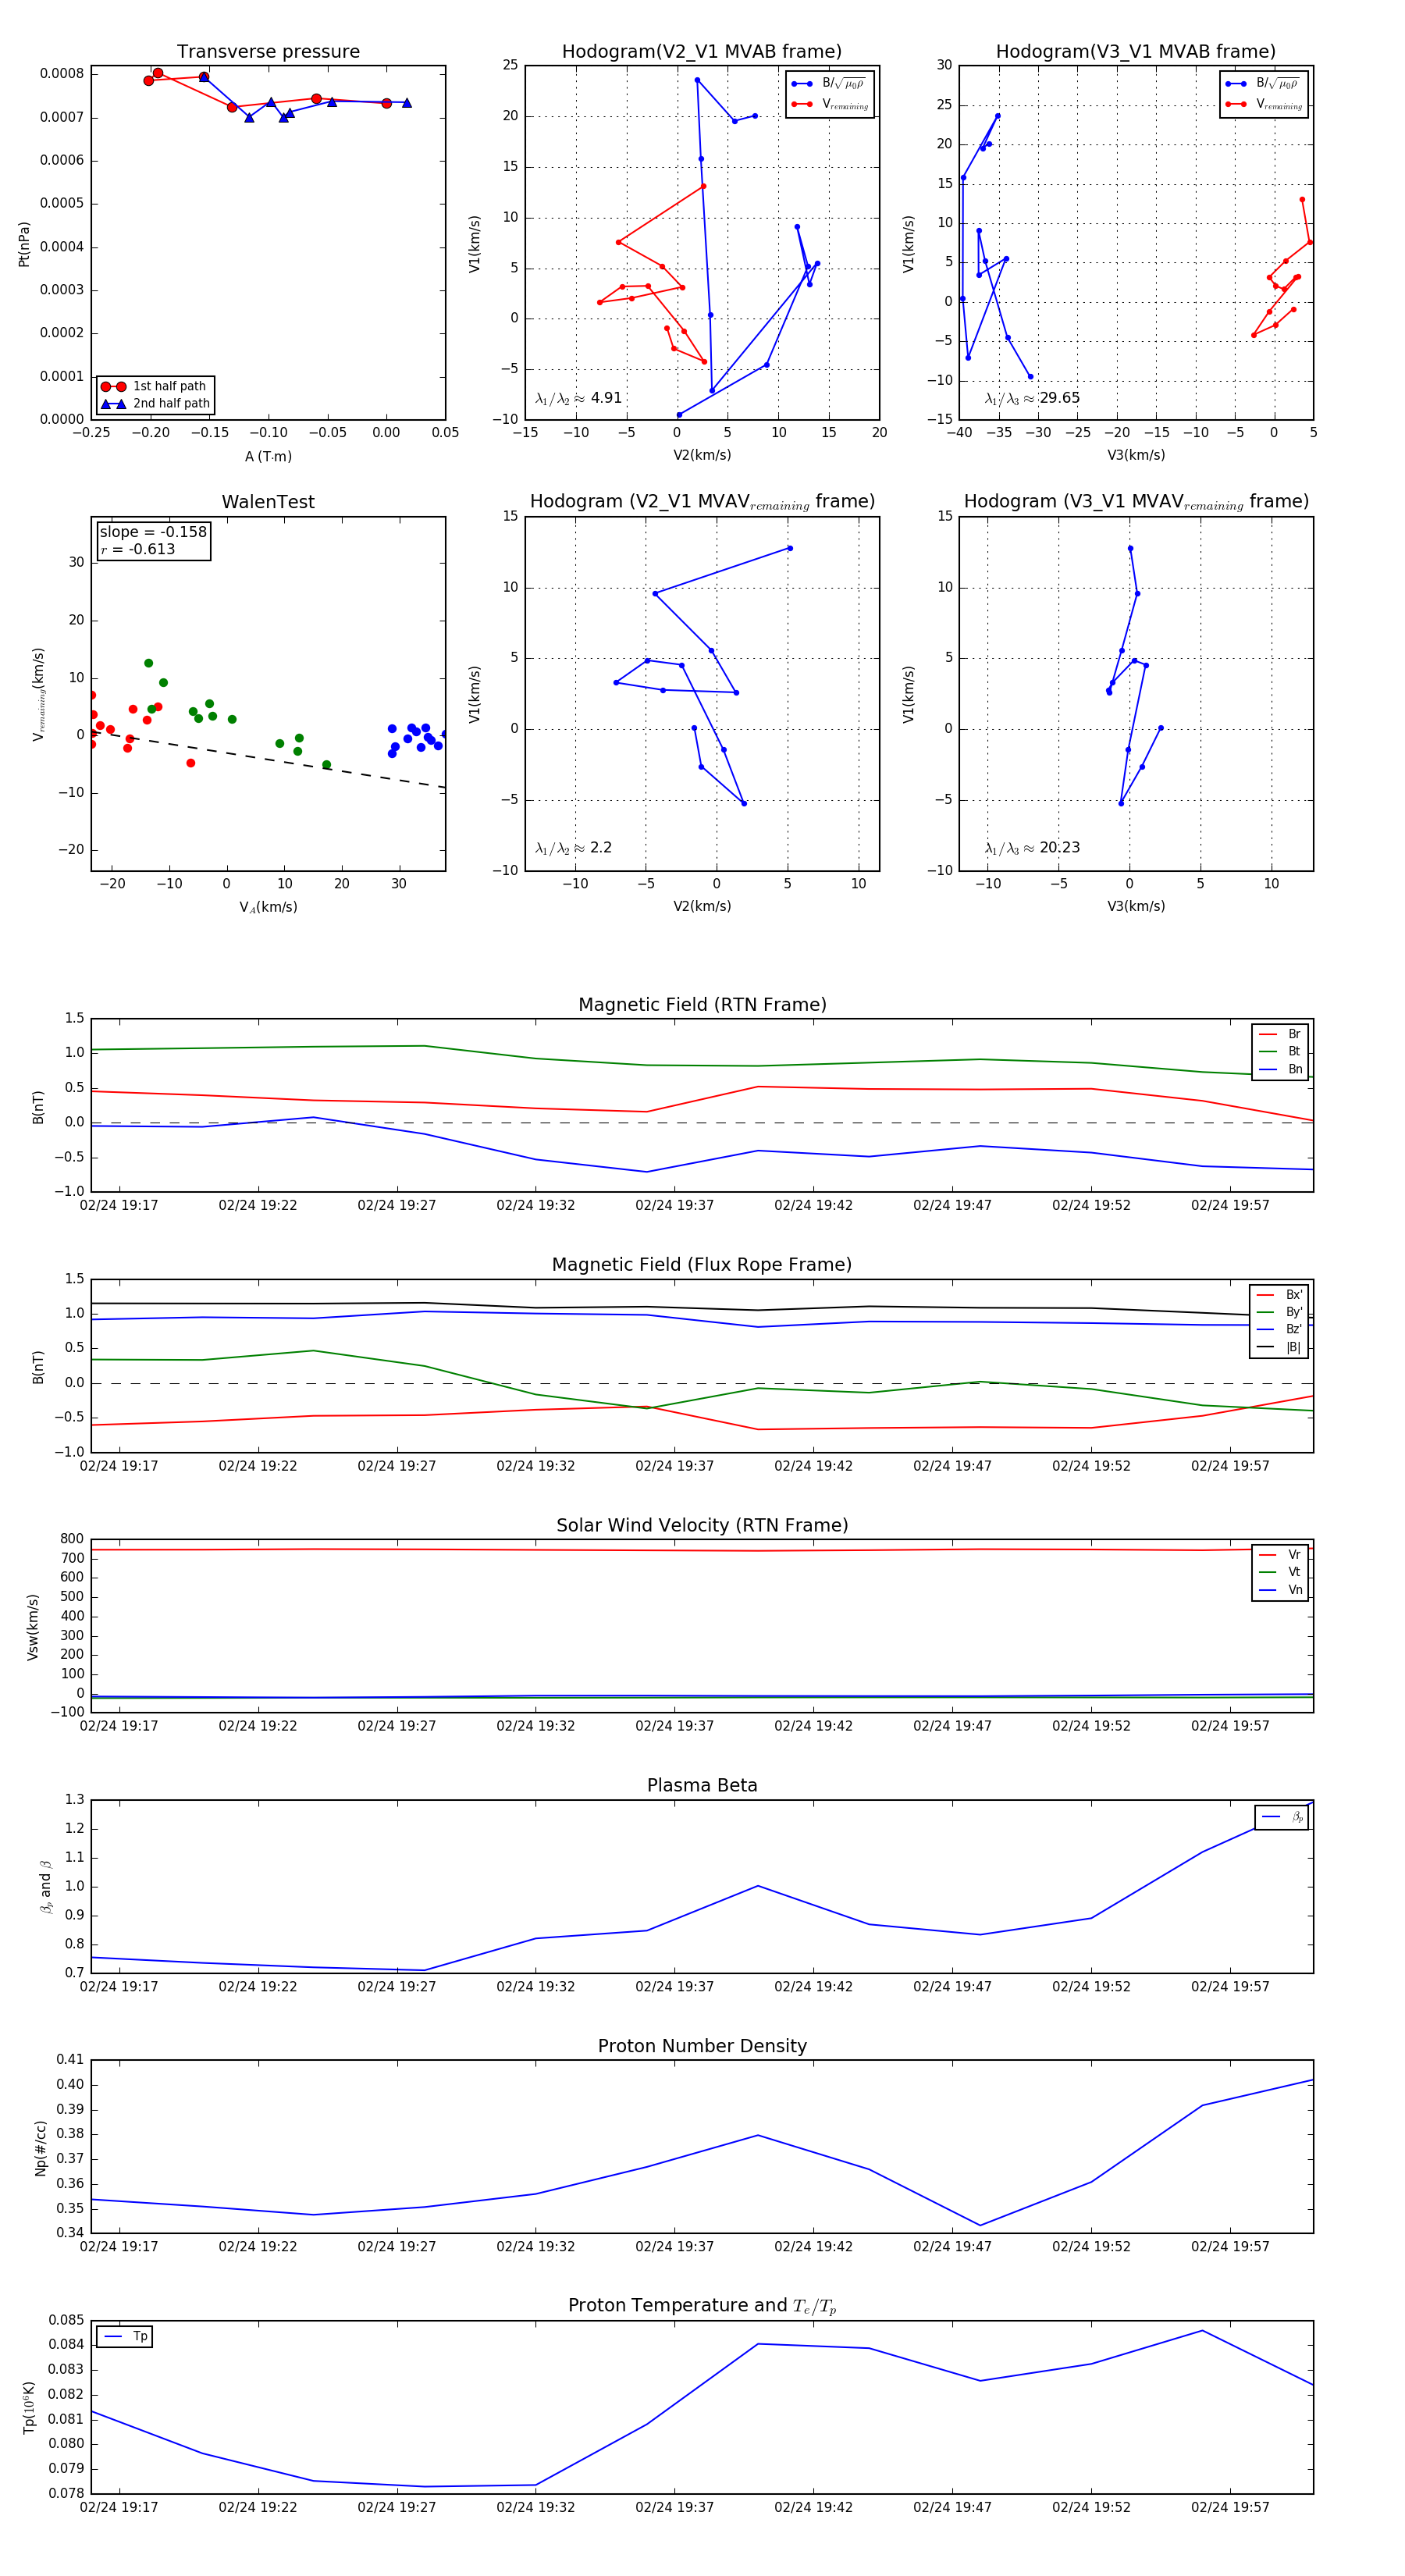Click the 'Np(#/cc)' y-axis label

point(40,2148)
